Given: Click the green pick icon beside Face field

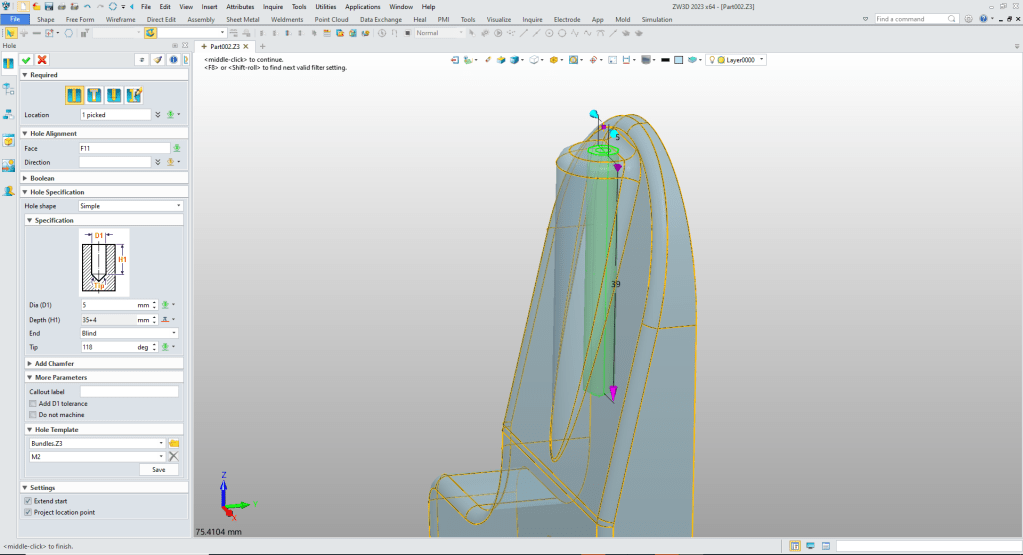Looking at the screenshot, I should click(176, 148).
